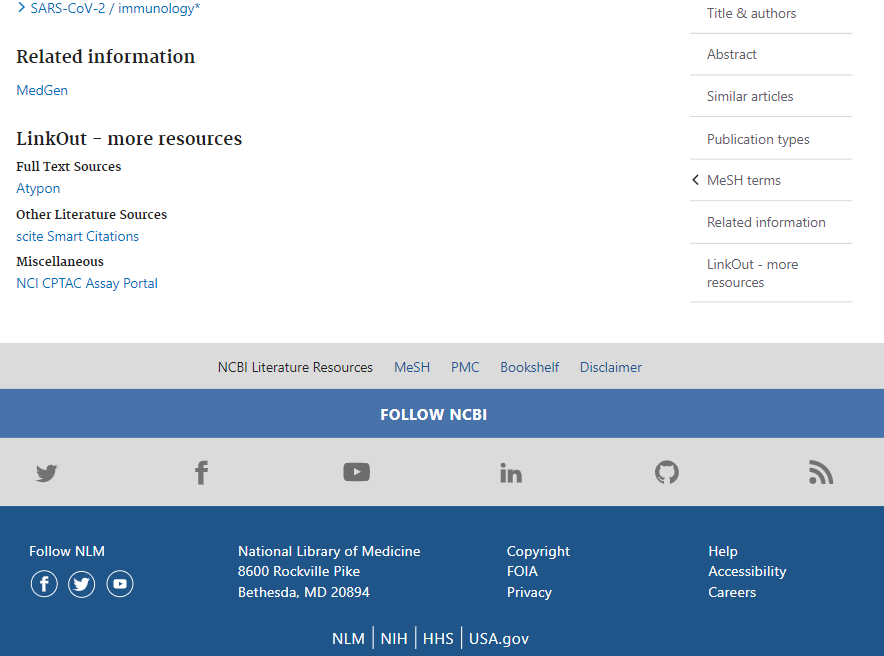Viewport: 884px width, 656px height.
Task: Click chevron beside MeSH terms navigation
Action: pyautogui.click(x=696, y=180)
